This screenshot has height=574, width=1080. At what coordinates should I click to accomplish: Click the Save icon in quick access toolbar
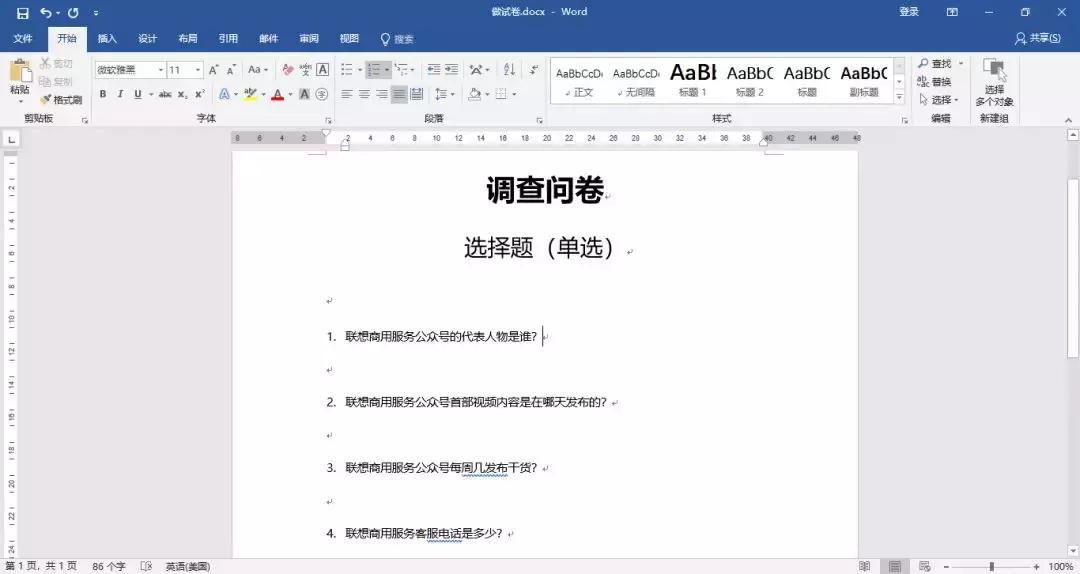tap(23, 12)
